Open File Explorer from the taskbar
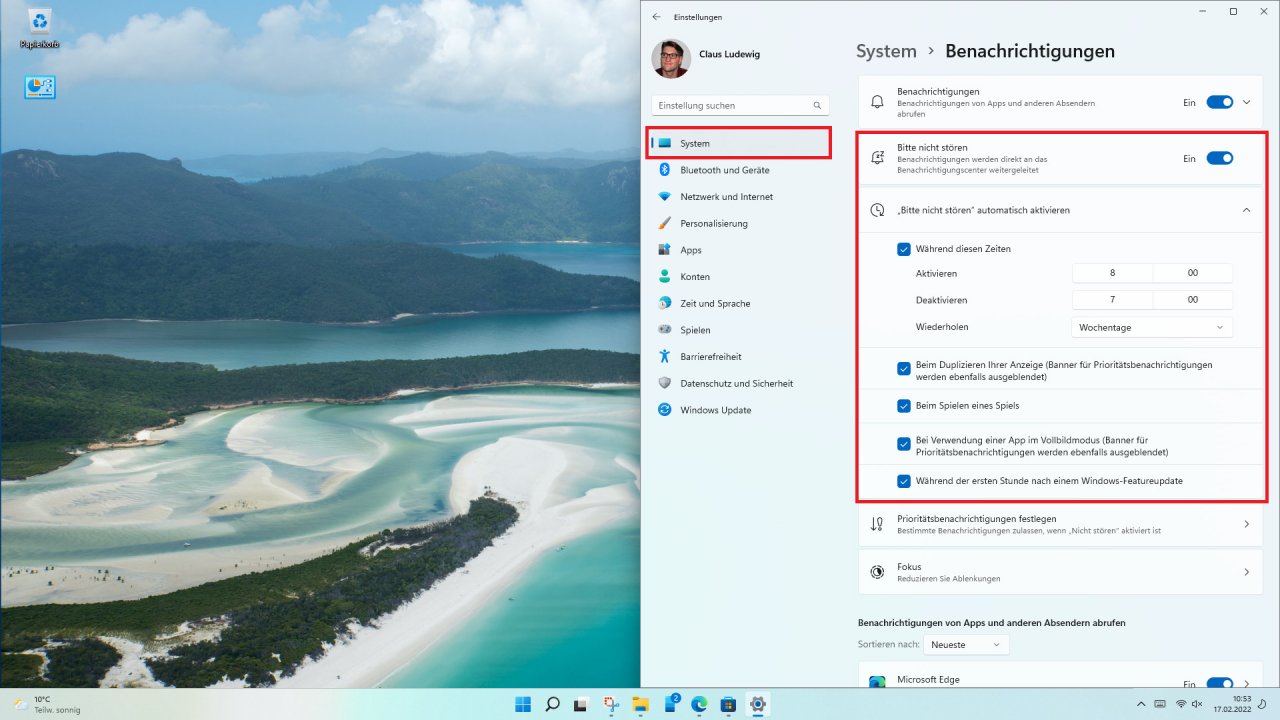The image size is (1280, 720). click(640, 704)
